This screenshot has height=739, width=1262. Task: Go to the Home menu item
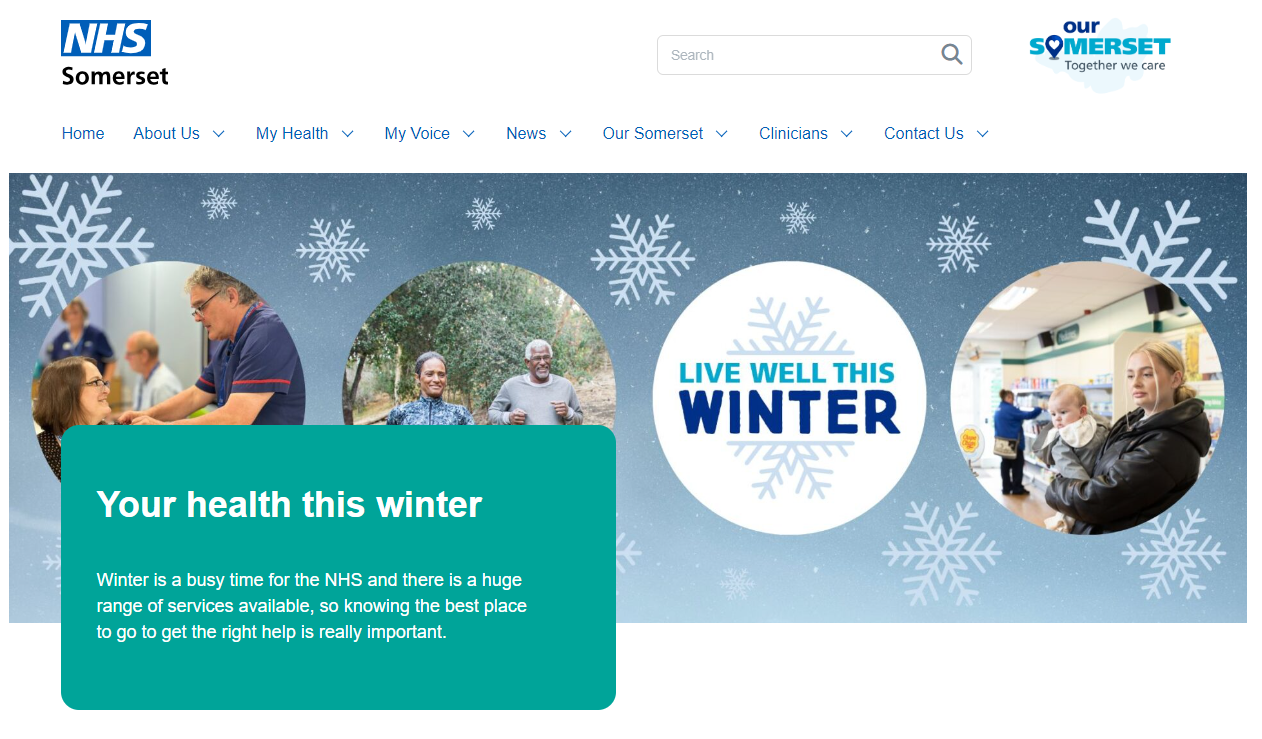pyautogui.click(x=83, y=133)
